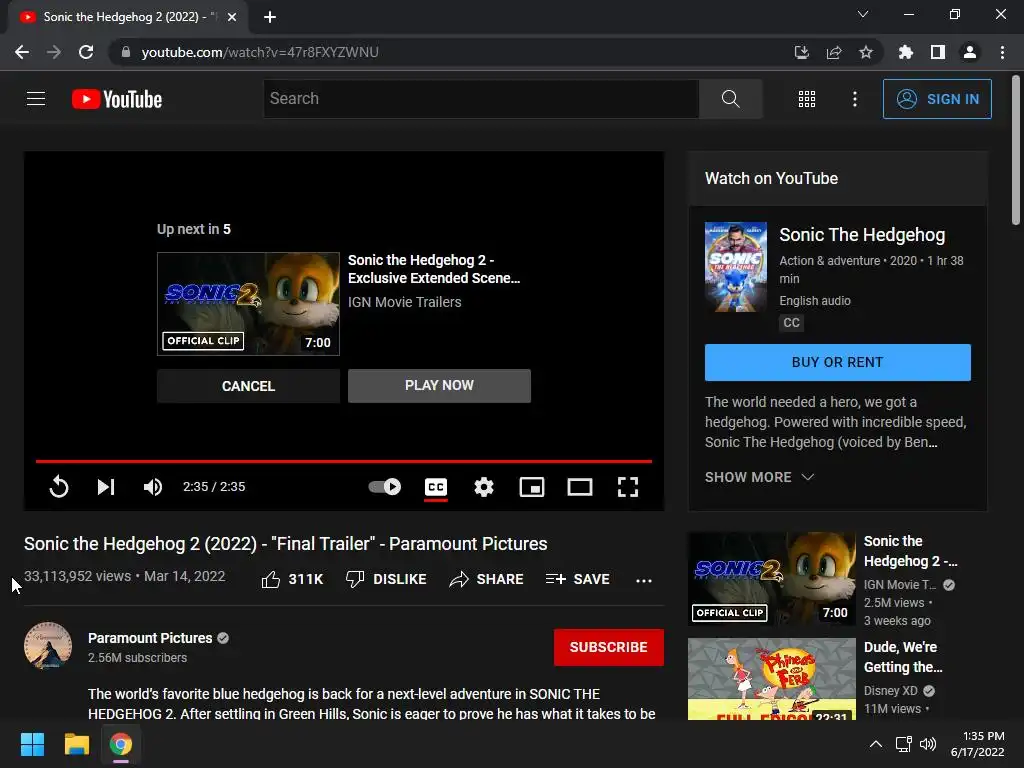The height and width of the screenshot is (768, 1024).
Task: Skip to next video
Action: click(106, 487)
